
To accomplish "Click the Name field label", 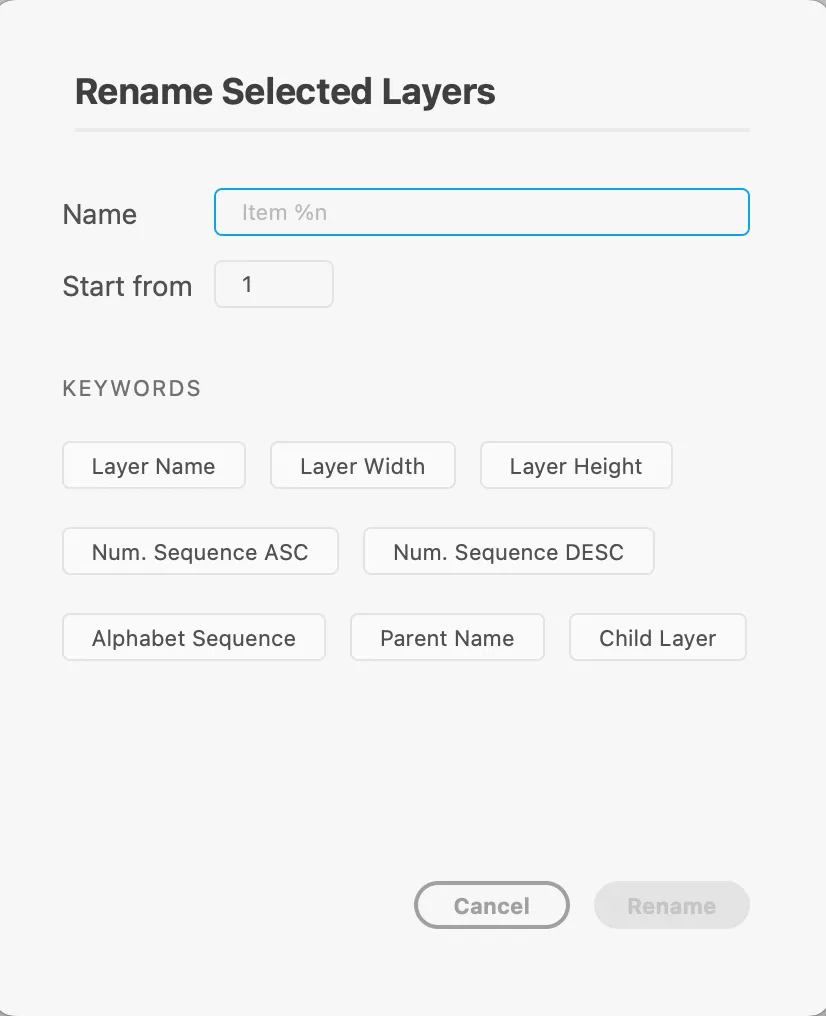I will [100, 214].
